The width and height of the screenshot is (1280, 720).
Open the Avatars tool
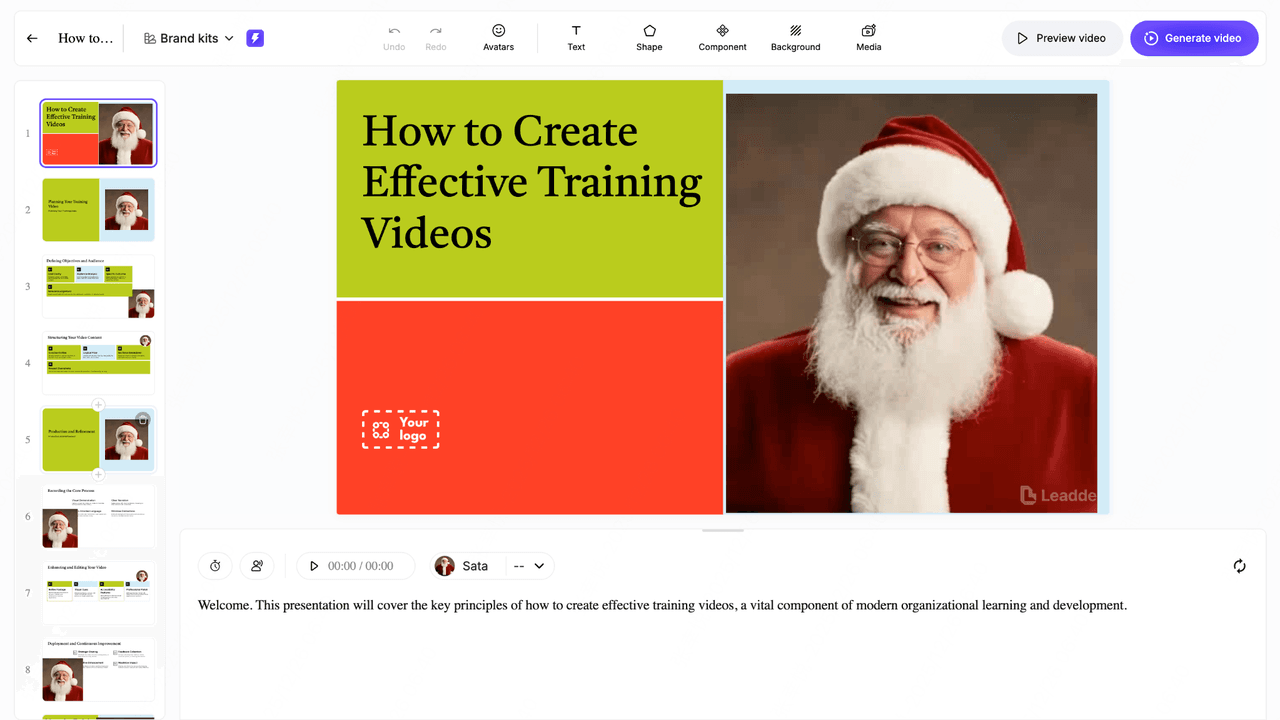498,38
